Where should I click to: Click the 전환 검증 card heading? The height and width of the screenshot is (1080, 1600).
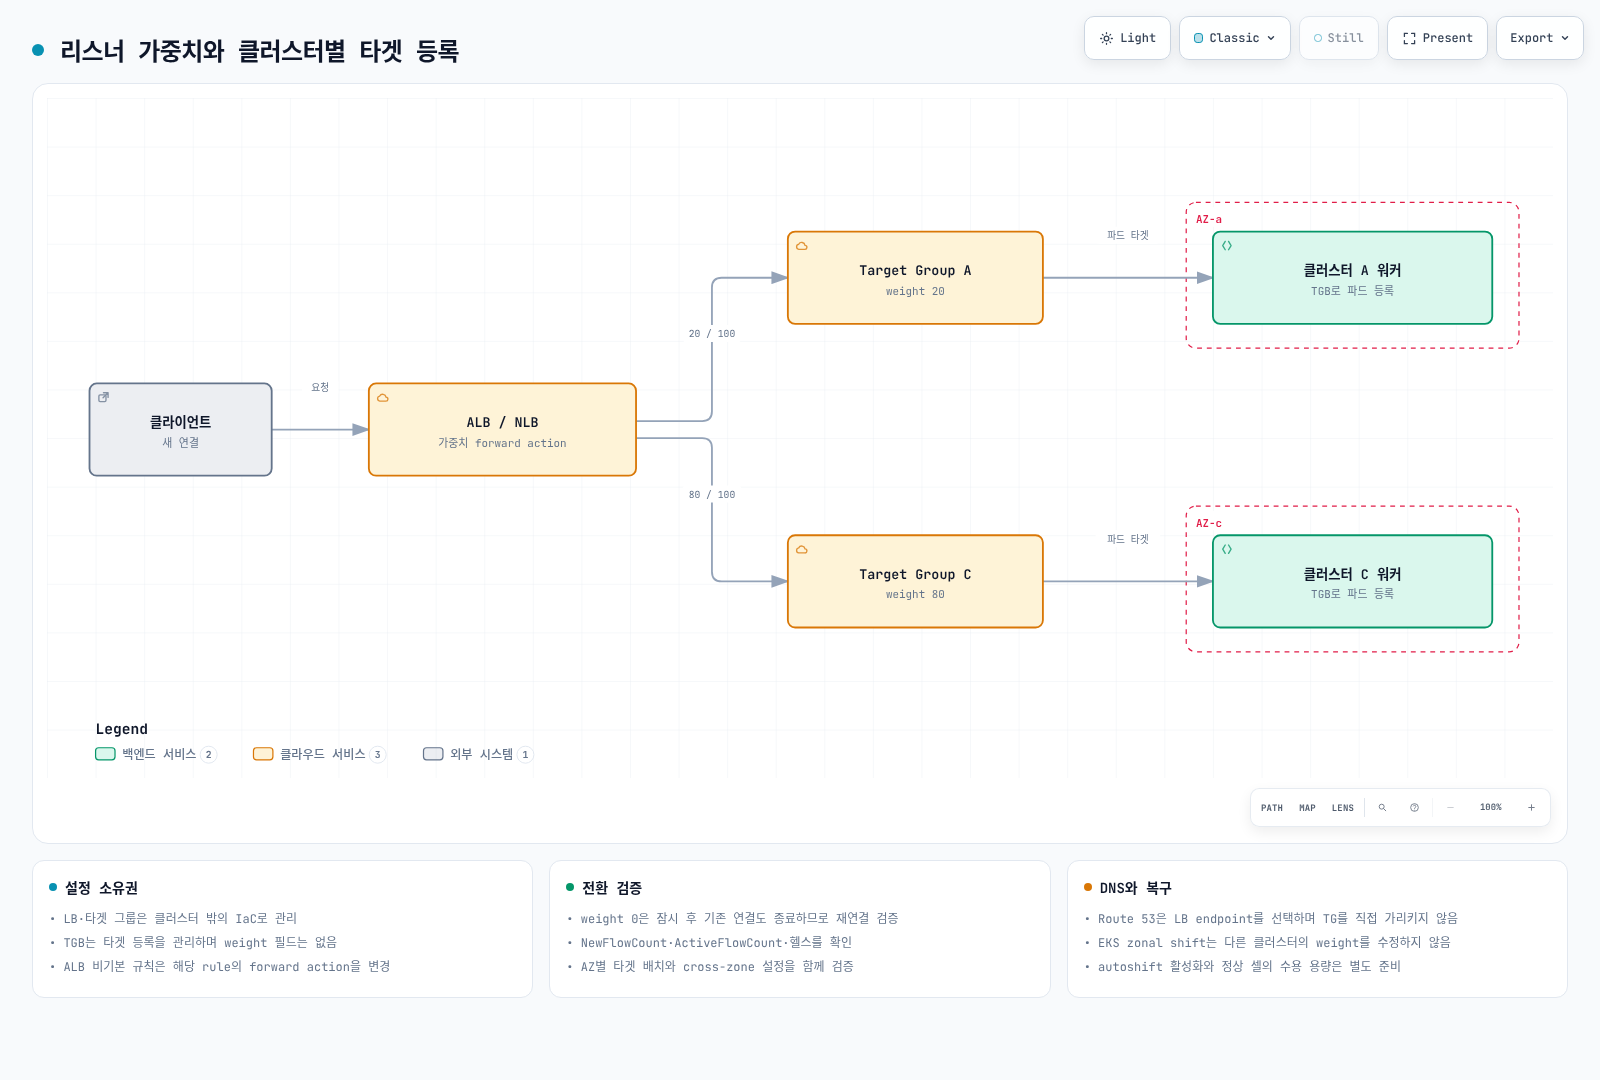[x=612, y=888]
